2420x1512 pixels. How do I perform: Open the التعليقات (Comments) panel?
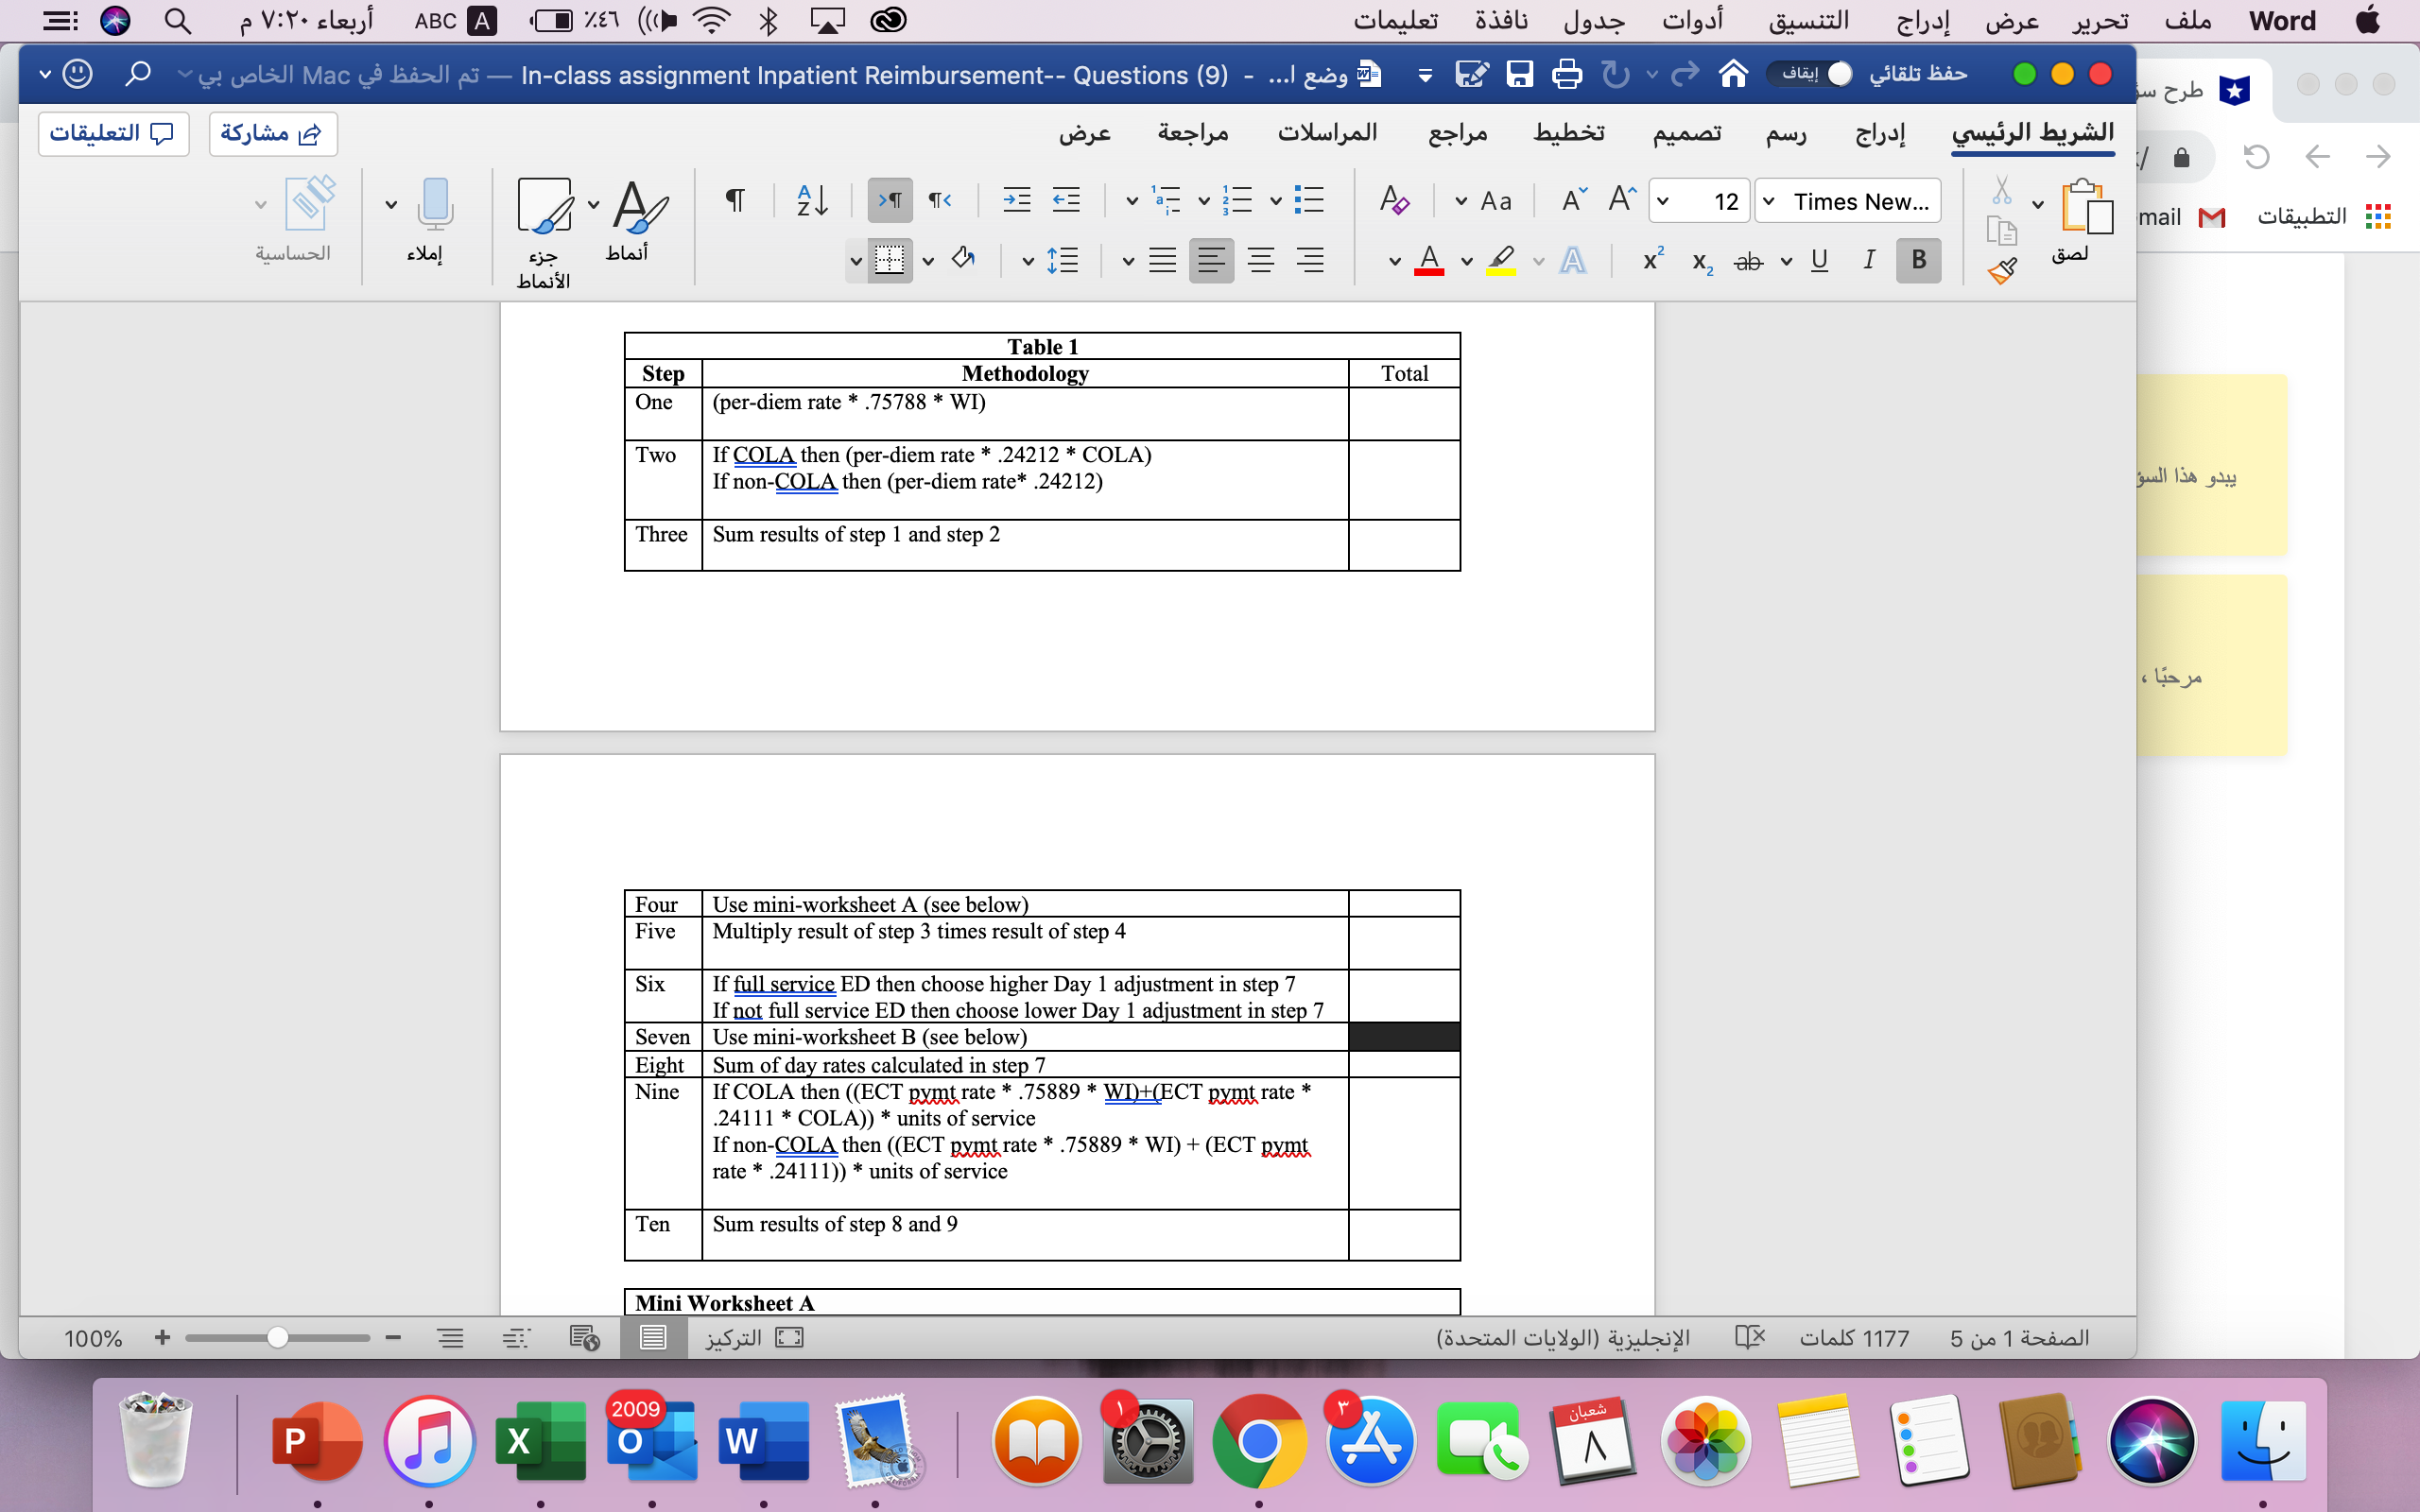click(113, 133)
